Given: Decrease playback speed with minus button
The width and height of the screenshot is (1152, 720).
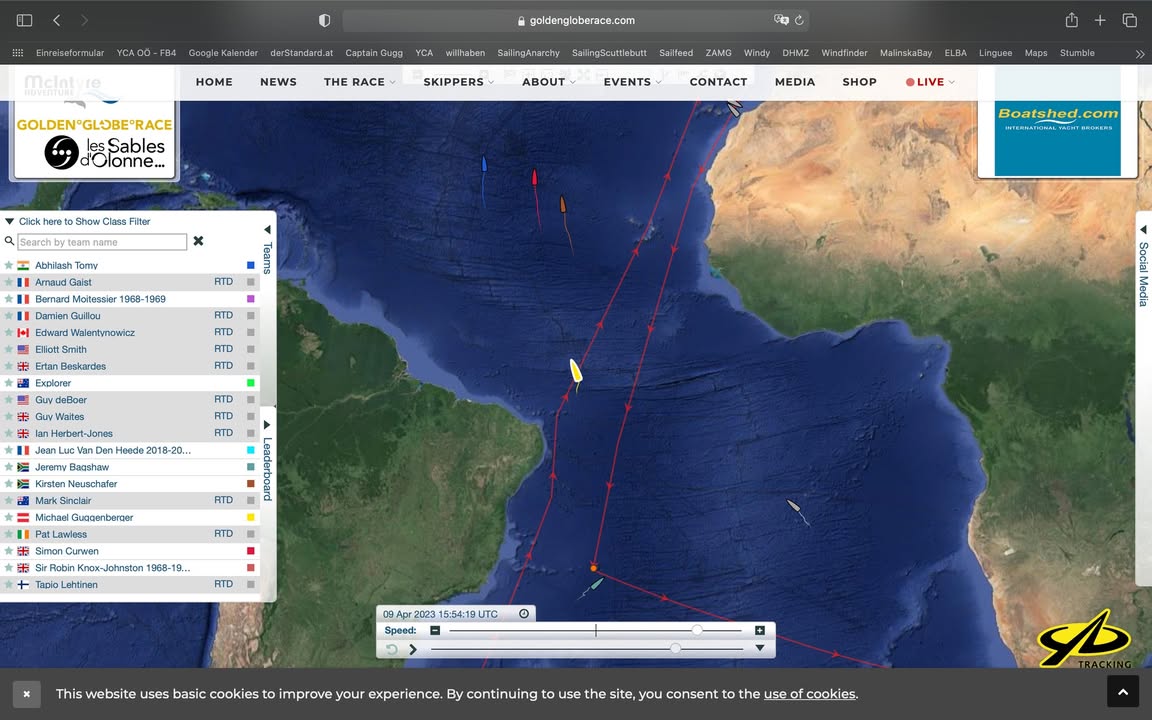Looking at the screenshot, I should coord(435,630).
